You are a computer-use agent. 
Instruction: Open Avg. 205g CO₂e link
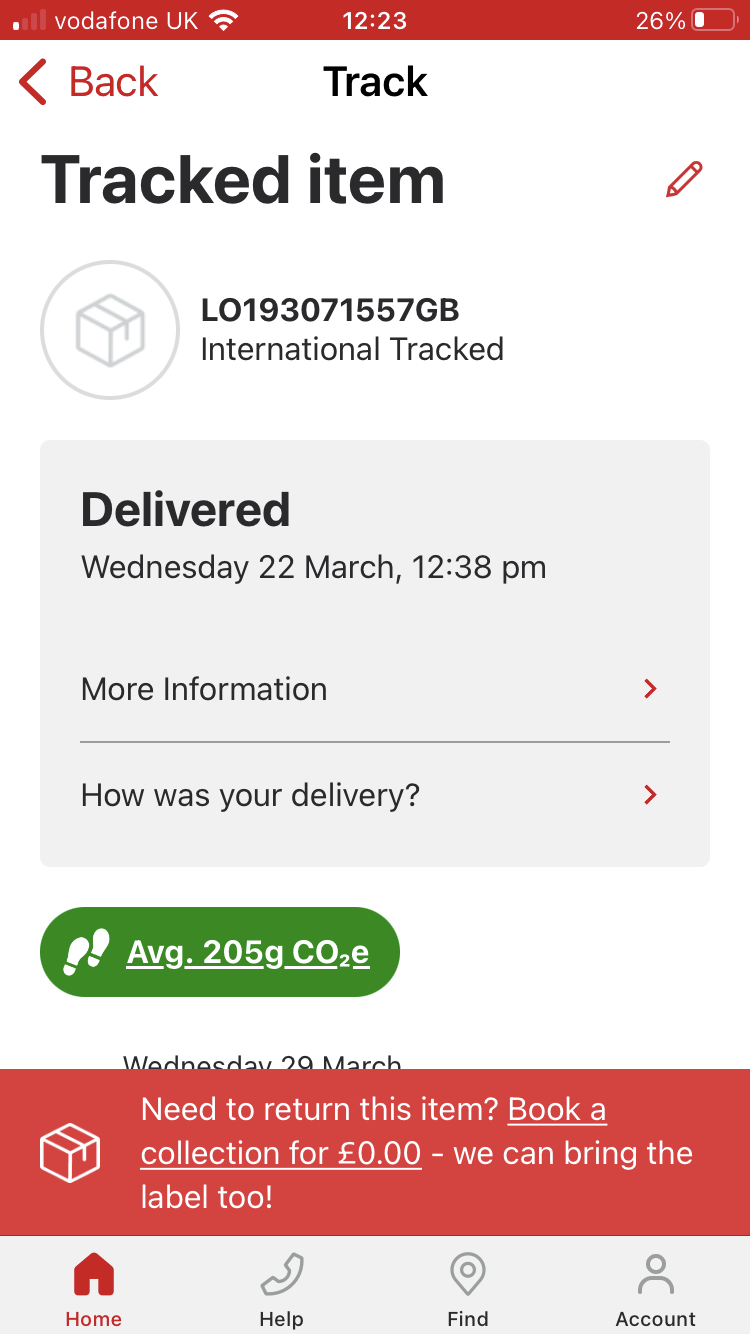248,953
